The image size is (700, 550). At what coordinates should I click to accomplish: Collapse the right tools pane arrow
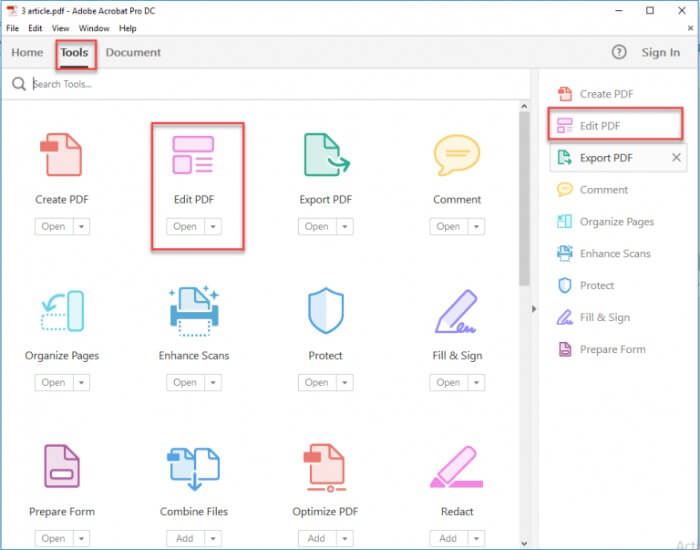point(533,308)
